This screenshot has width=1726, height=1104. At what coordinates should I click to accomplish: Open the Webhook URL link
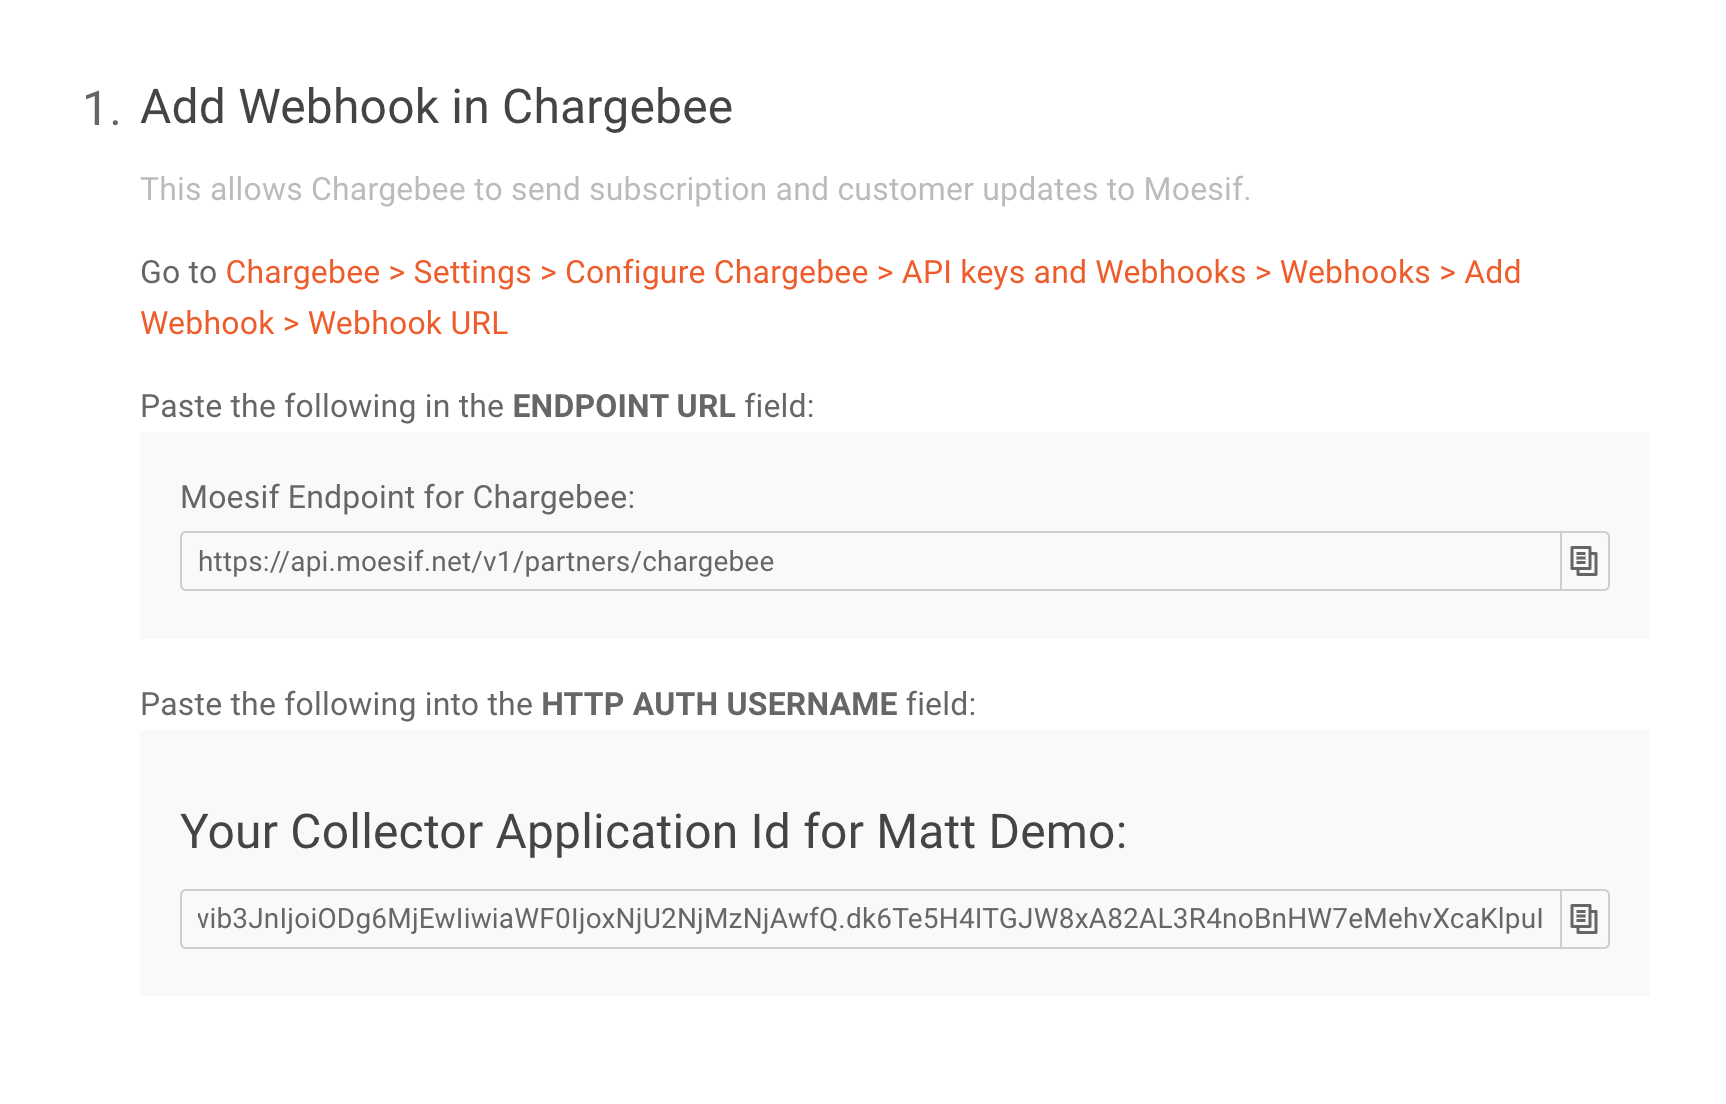[x=408, y=322]
